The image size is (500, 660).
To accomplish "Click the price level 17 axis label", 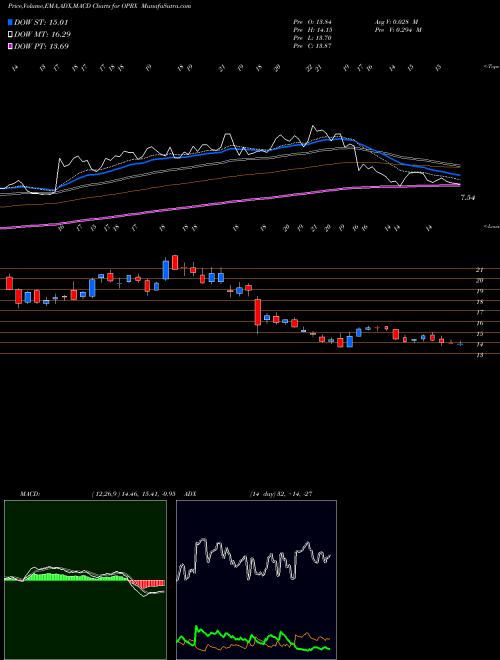I will point(479,312).
